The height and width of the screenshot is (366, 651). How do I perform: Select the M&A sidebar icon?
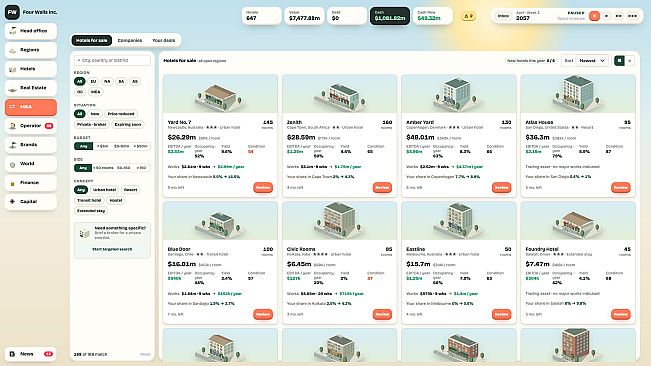(13, 107)
